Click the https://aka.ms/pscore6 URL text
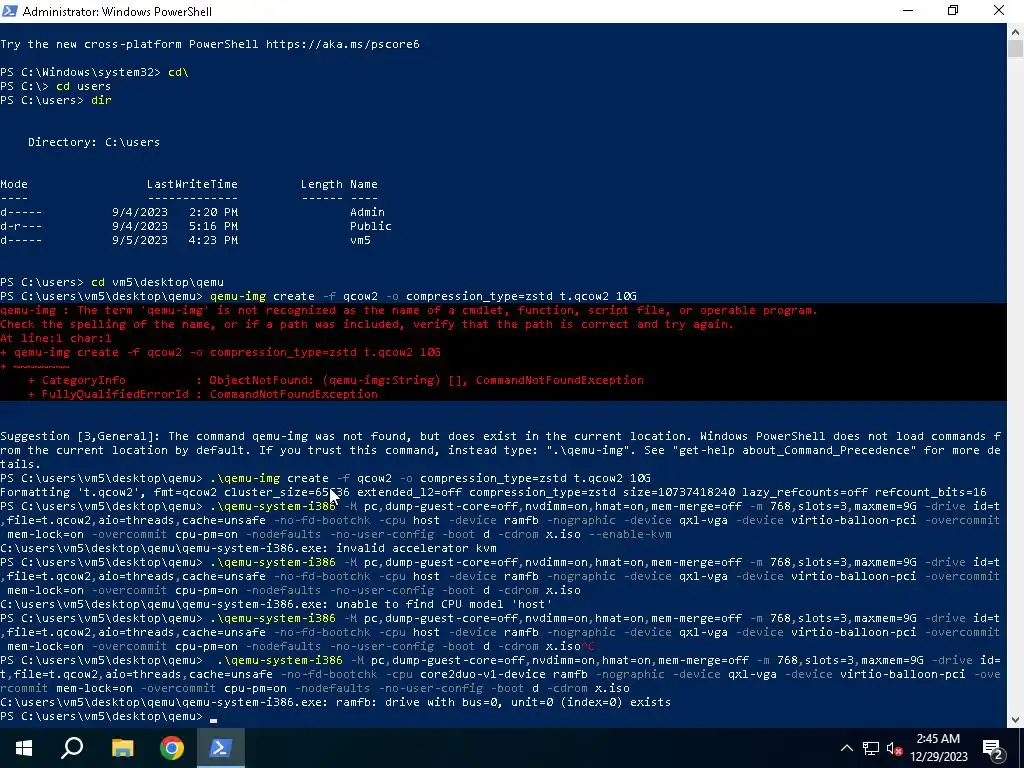 [343, 44]
